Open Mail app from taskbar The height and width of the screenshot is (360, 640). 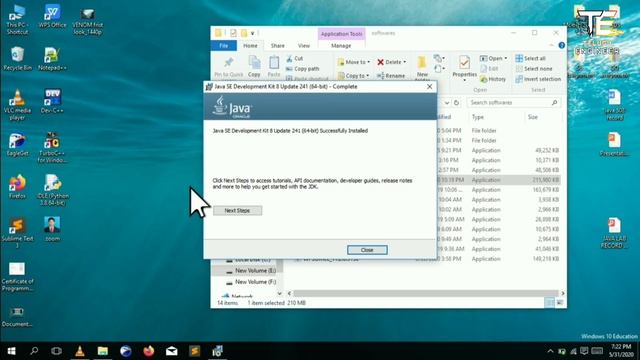[x=171, y=351]
